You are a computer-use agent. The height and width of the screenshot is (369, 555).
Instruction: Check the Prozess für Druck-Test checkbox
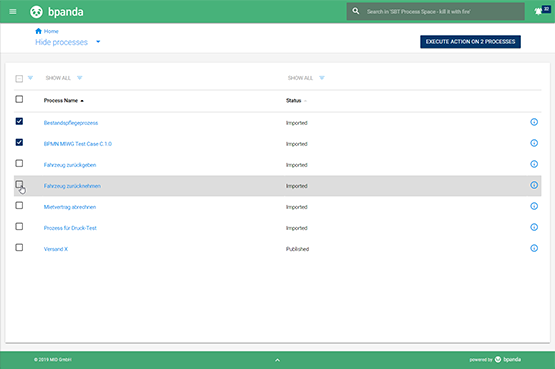pyautogui.click(x=19, y=226)
